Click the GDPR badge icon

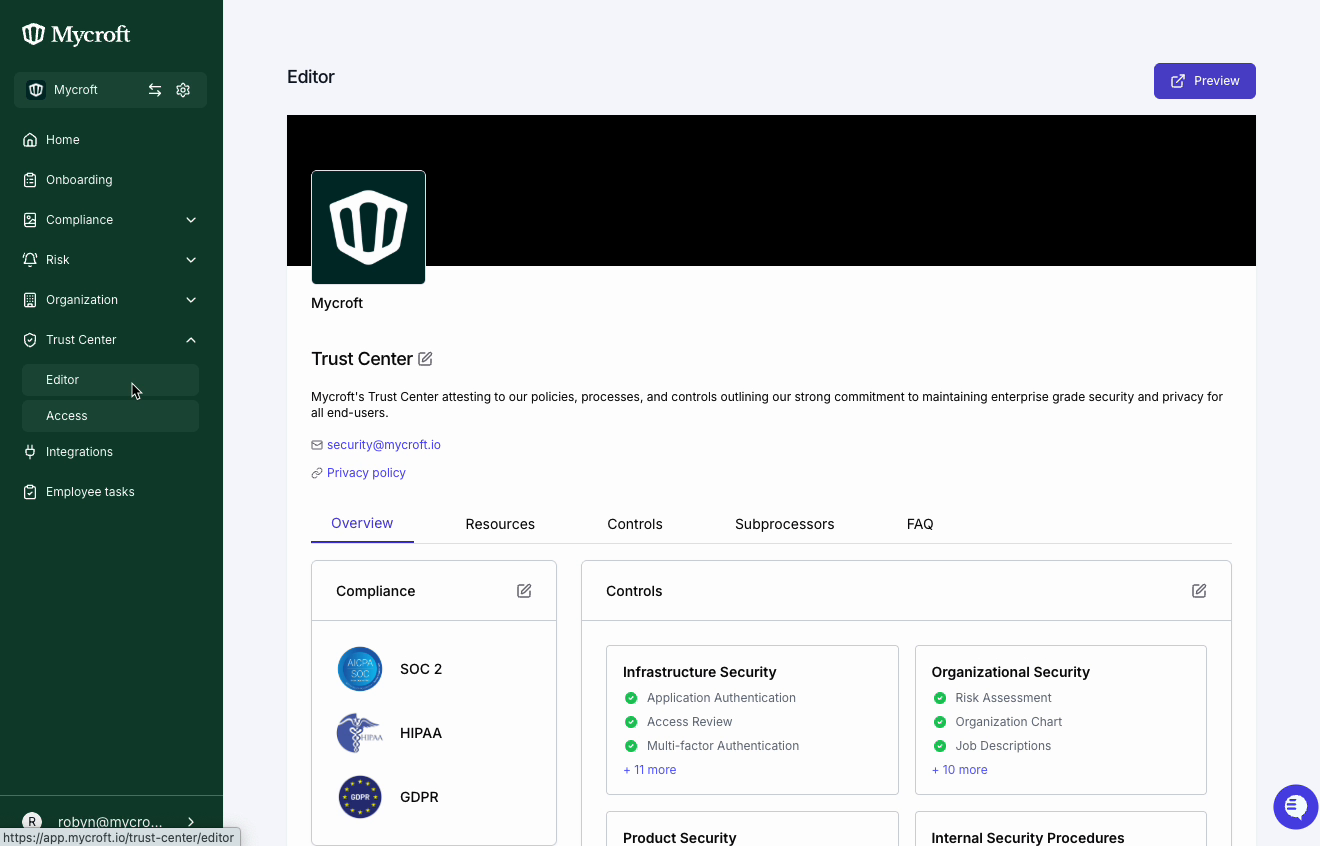(360, 797)
